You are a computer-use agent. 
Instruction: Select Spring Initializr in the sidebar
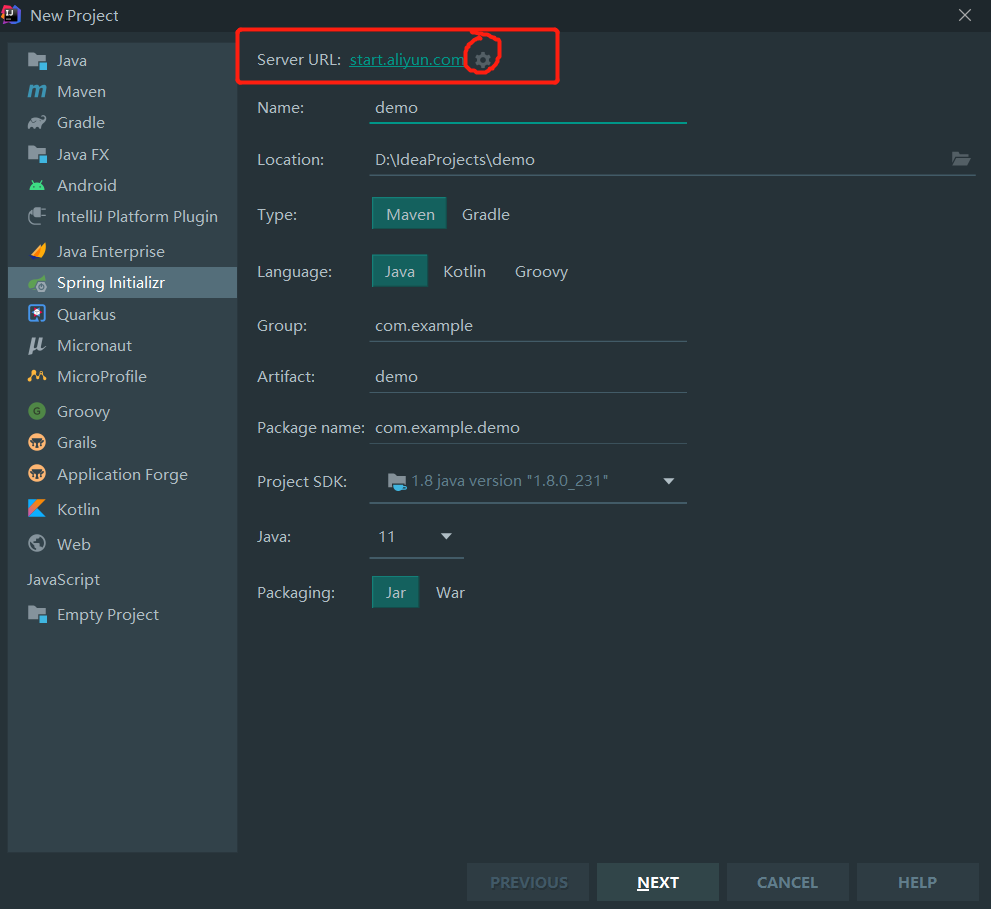(x=110, y=282)
